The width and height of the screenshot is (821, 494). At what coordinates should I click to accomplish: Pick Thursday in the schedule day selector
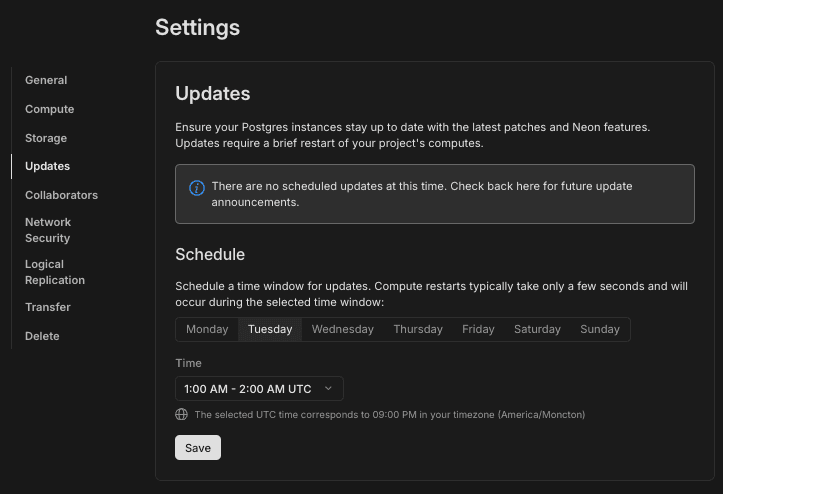tap(418, 329)
